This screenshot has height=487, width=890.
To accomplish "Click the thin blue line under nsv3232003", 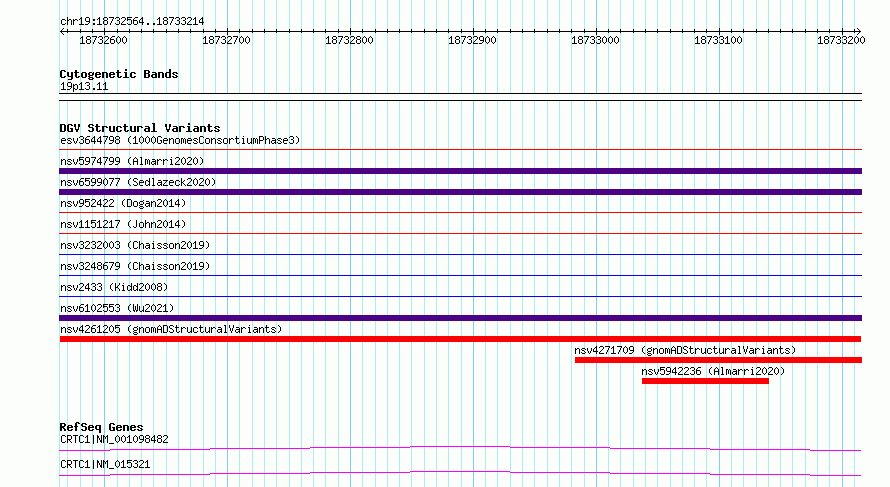I will coord(460,254).
